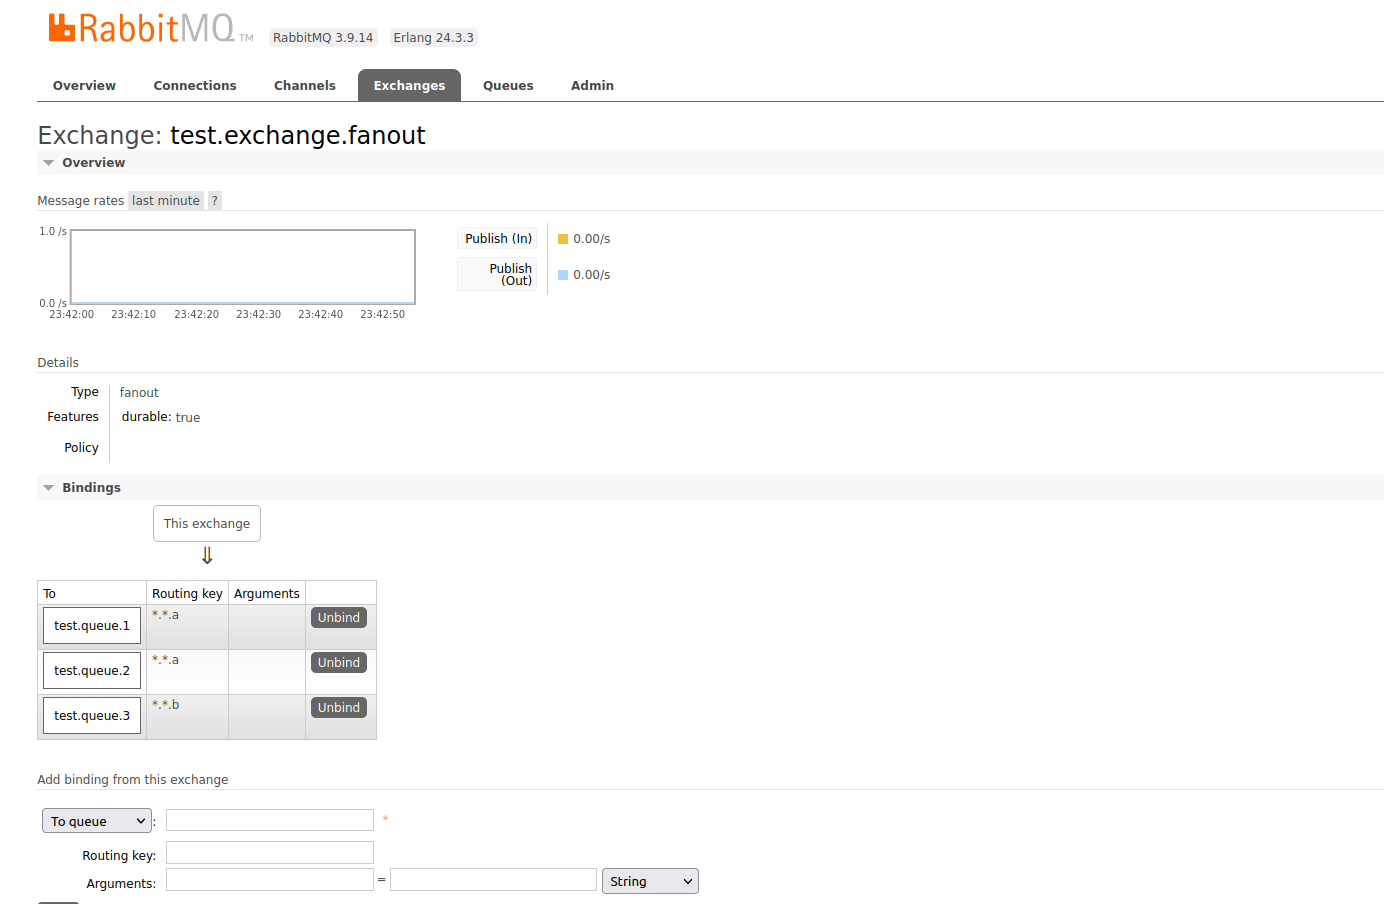This screenshot has height=904, width=1384.
Task: Open the Overview tab
Action: [84, 86]
